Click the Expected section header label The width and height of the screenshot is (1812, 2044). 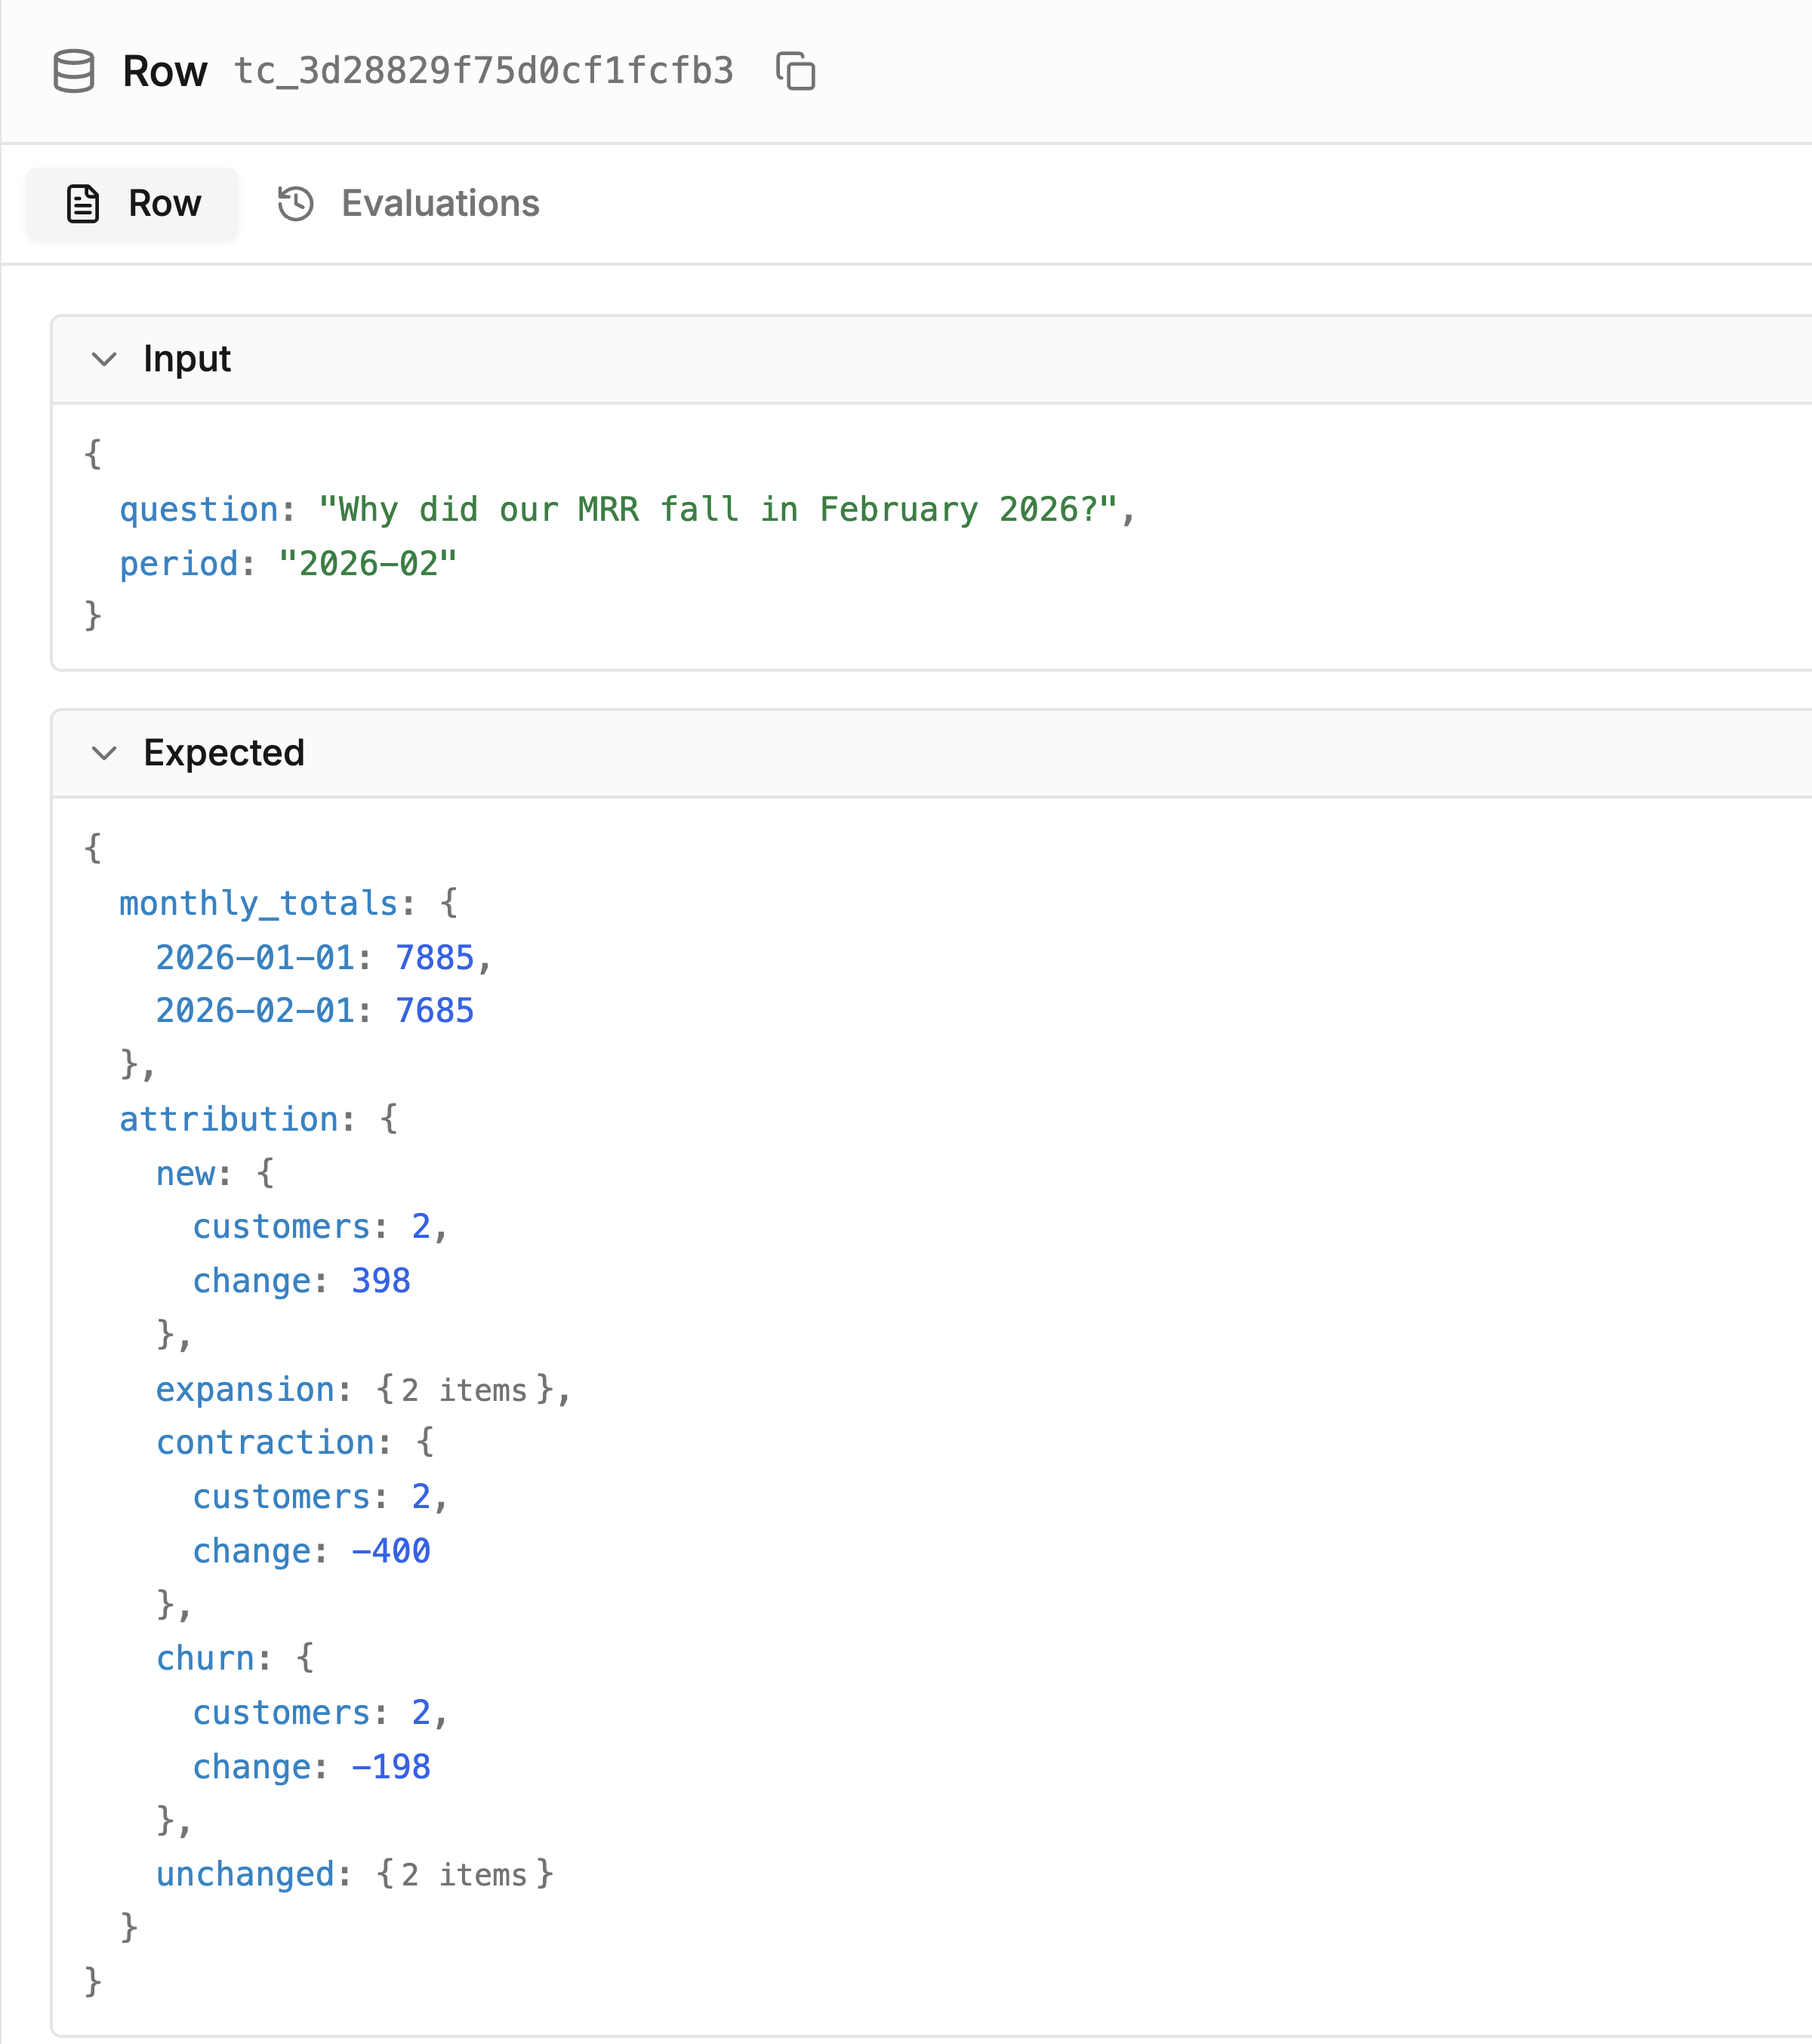pyautogui.click(x=224, y=753)
